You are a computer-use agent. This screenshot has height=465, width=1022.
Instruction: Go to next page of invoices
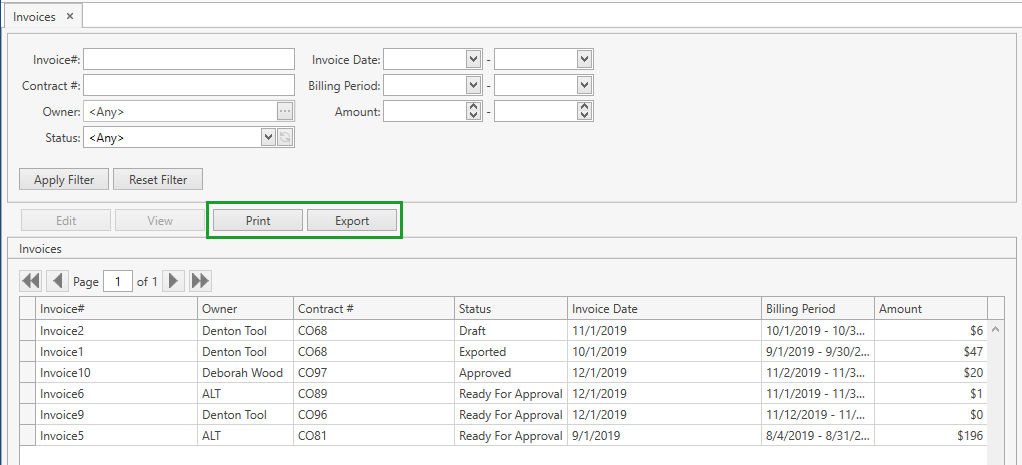pyautogui.click(x=174, y=281)
